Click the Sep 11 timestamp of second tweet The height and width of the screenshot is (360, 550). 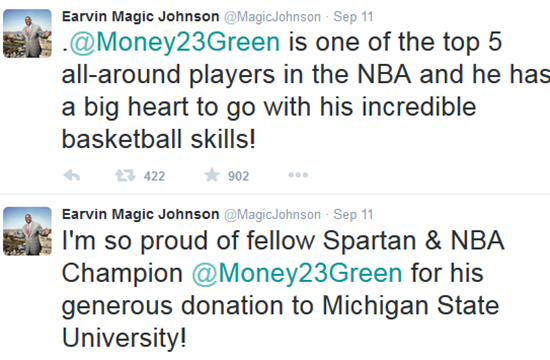click(x=353, y=215)
